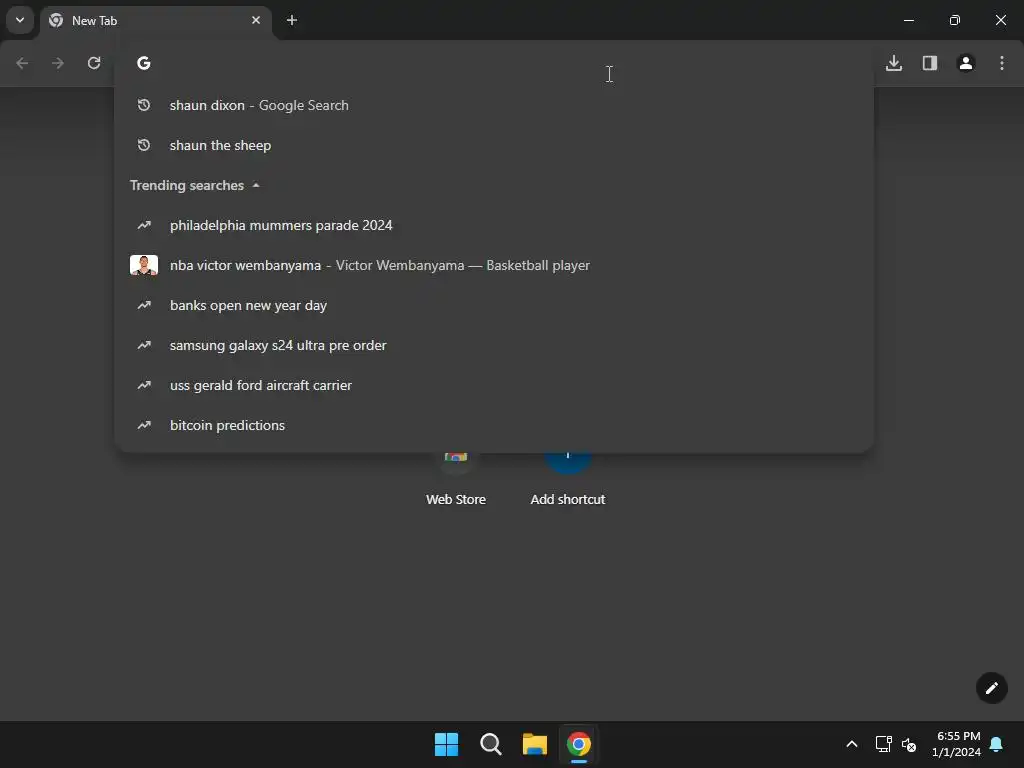The width and height of the screenshot is (1024, 768).
Task: Click the Chrome taskbar icon
Action: click(x=579, y=744)
